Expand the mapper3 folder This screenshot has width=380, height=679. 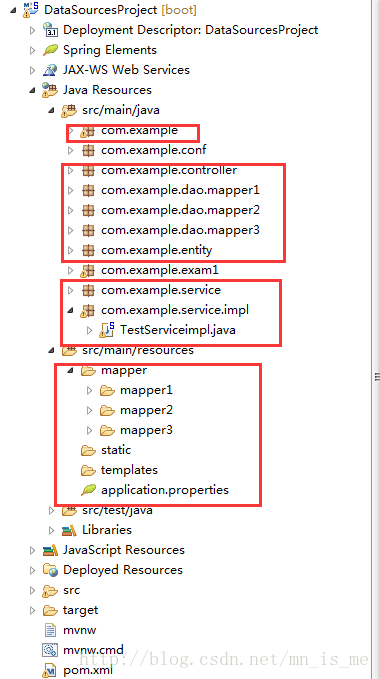click(x=90, y=430)
